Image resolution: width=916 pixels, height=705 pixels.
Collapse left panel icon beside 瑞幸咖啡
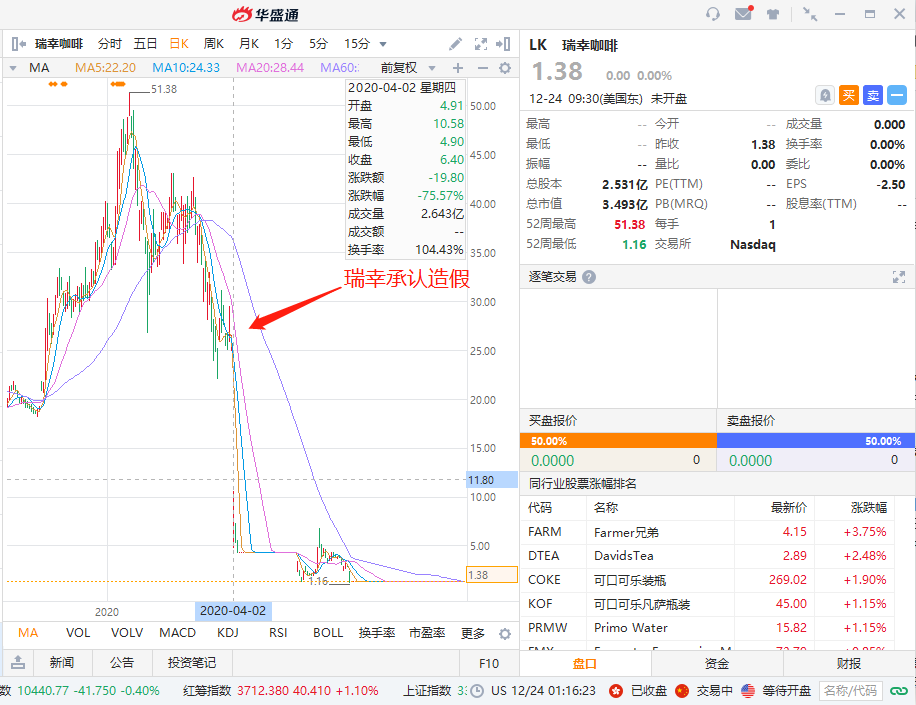click(x=19, y=44)
